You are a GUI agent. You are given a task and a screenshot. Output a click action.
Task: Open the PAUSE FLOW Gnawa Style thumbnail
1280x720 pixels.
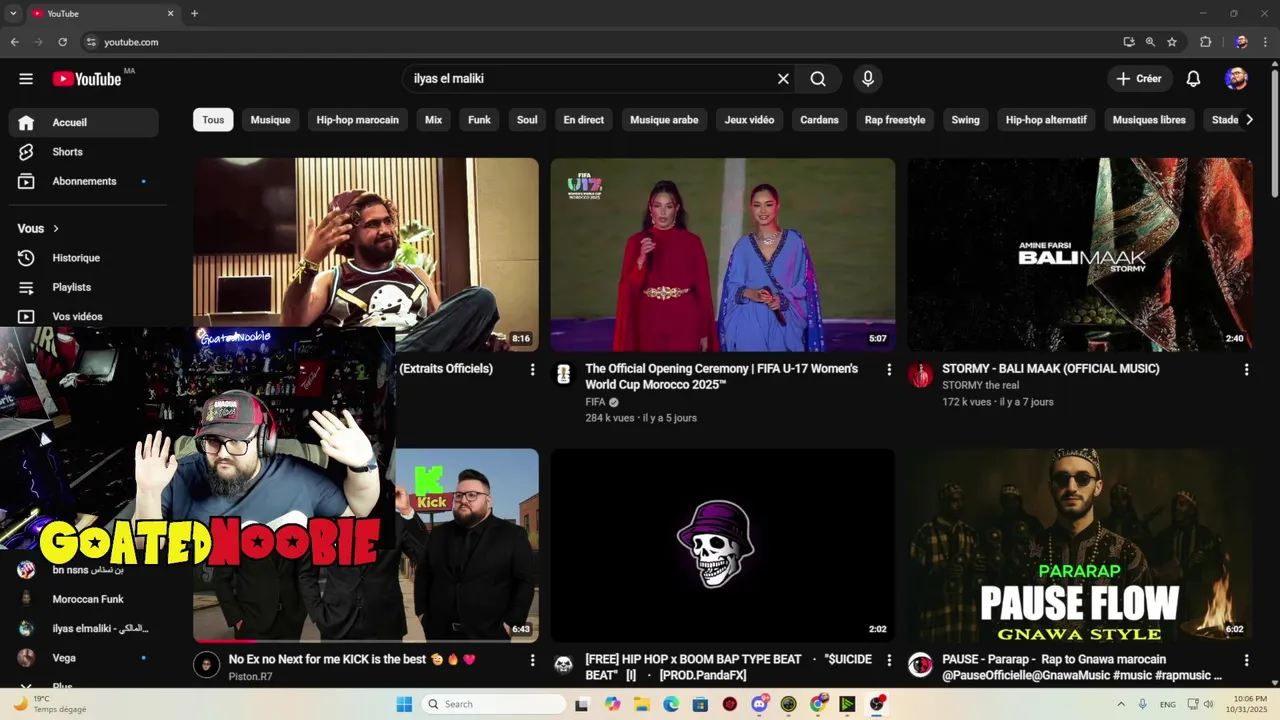point(1080,545)
